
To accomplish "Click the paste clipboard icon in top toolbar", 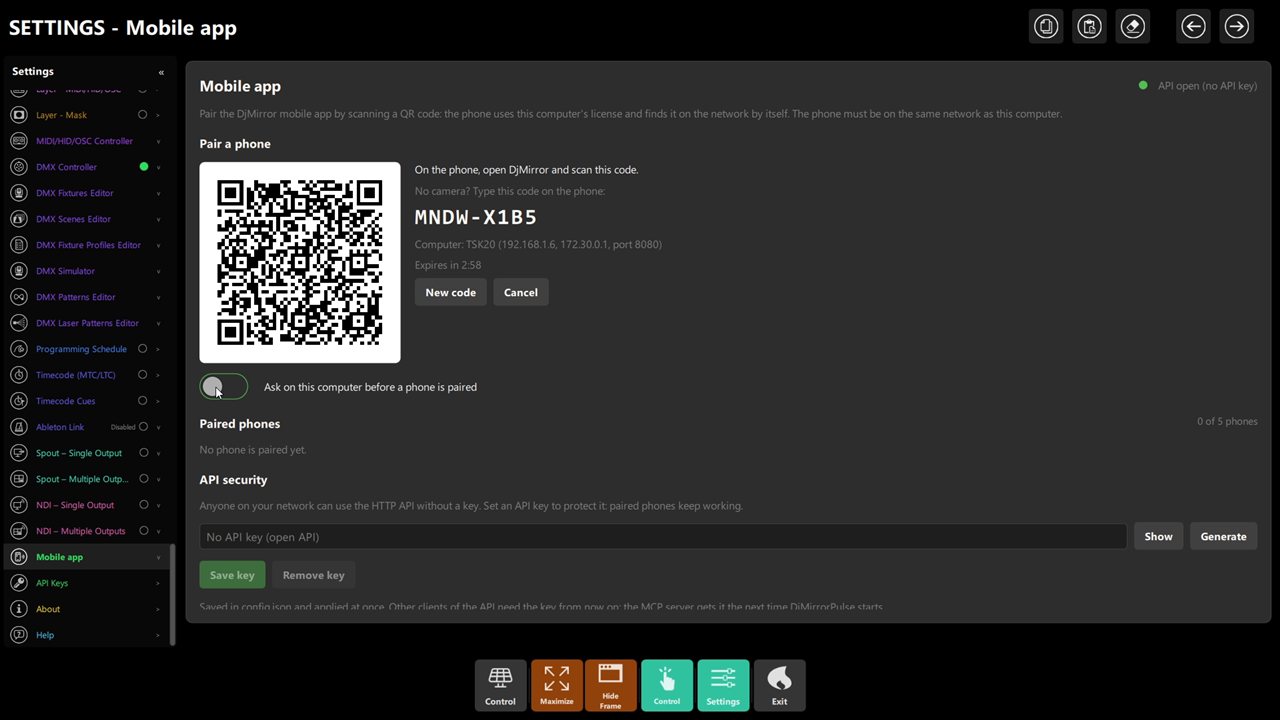I will click(x=1089, y=27).
